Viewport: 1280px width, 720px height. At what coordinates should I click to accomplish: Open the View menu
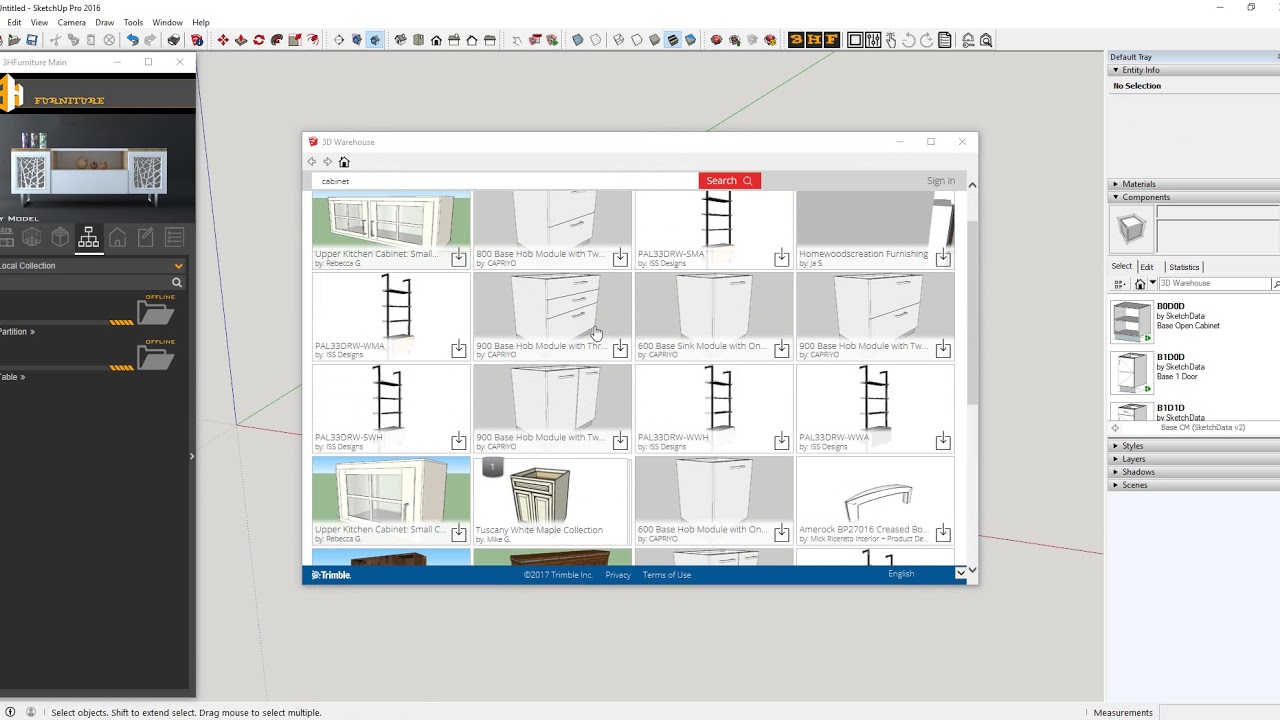click(x=39, y=22)
